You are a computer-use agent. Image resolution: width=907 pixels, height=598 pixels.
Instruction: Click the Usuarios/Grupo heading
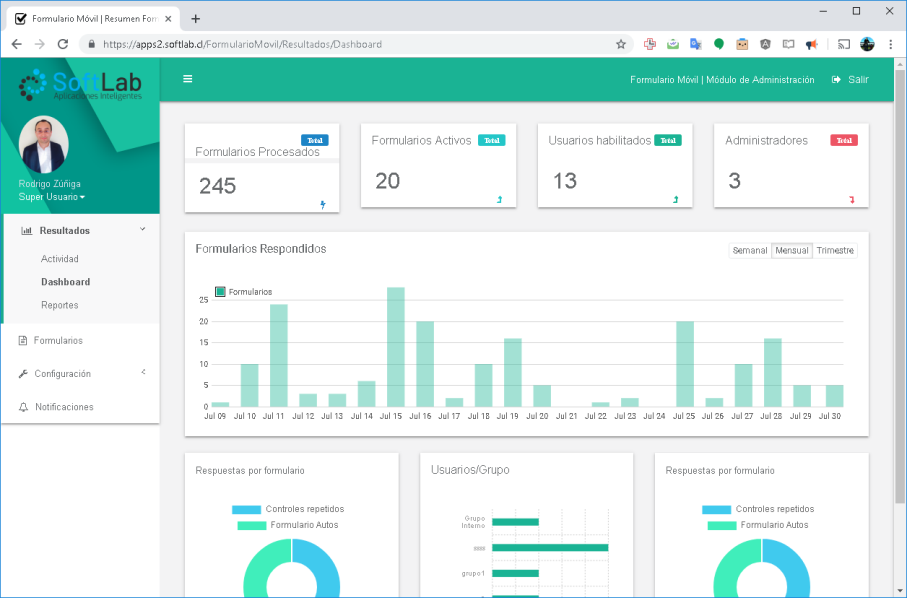pyautogui.click(x=470, y=470)
